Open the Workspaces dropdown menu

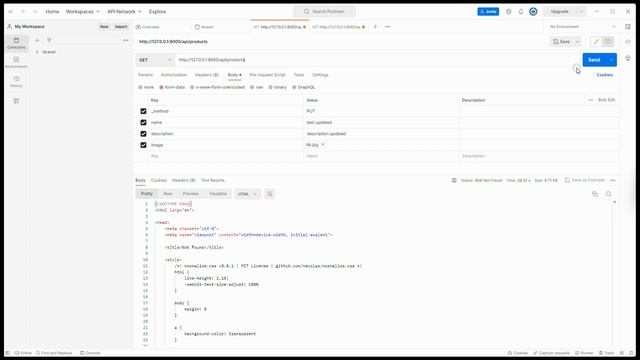(x=82, y=12)
